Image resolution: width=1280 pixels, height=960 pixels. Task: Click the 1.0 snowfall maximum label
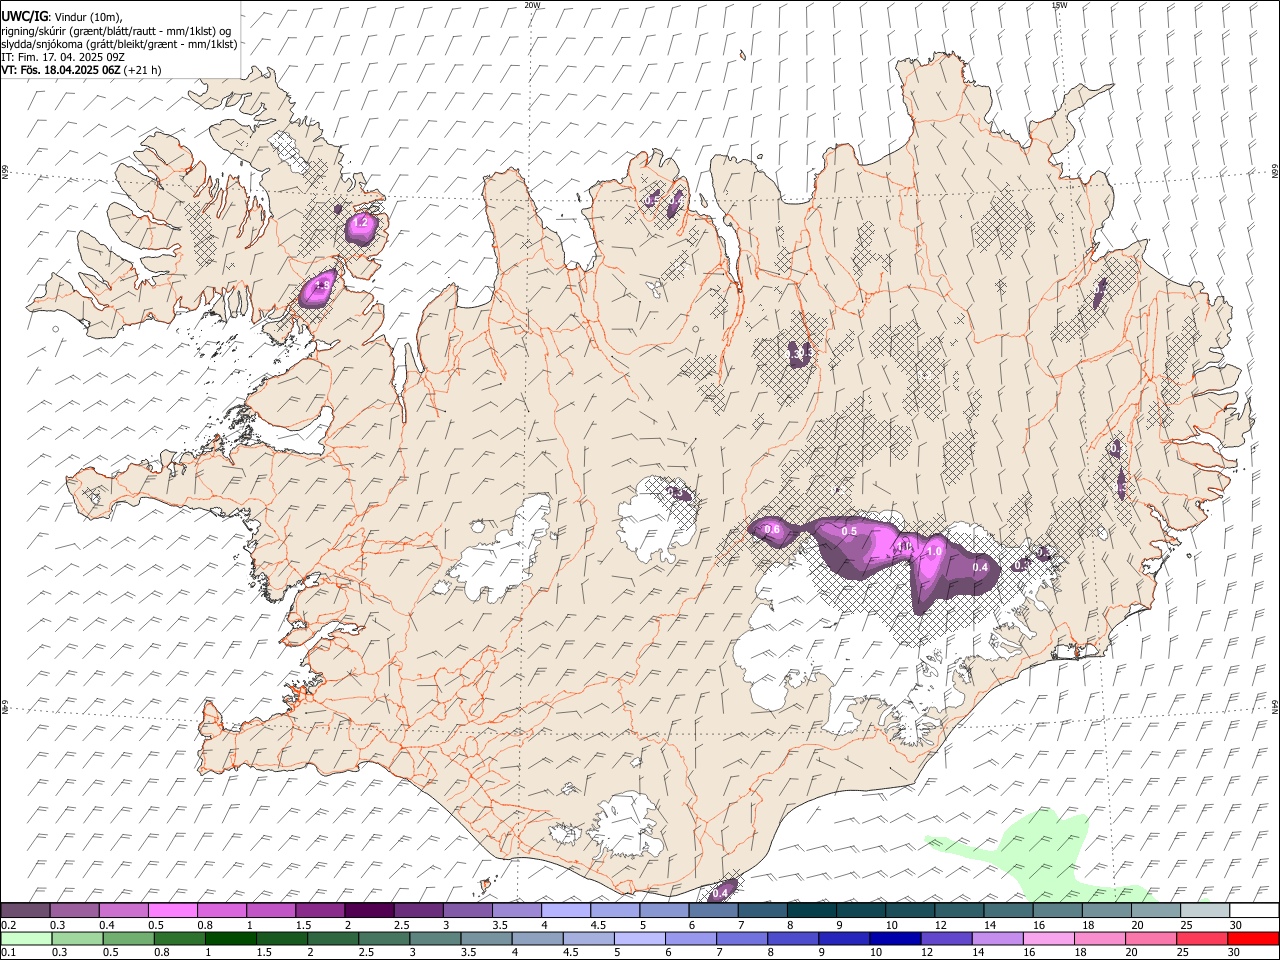point(935,551)
